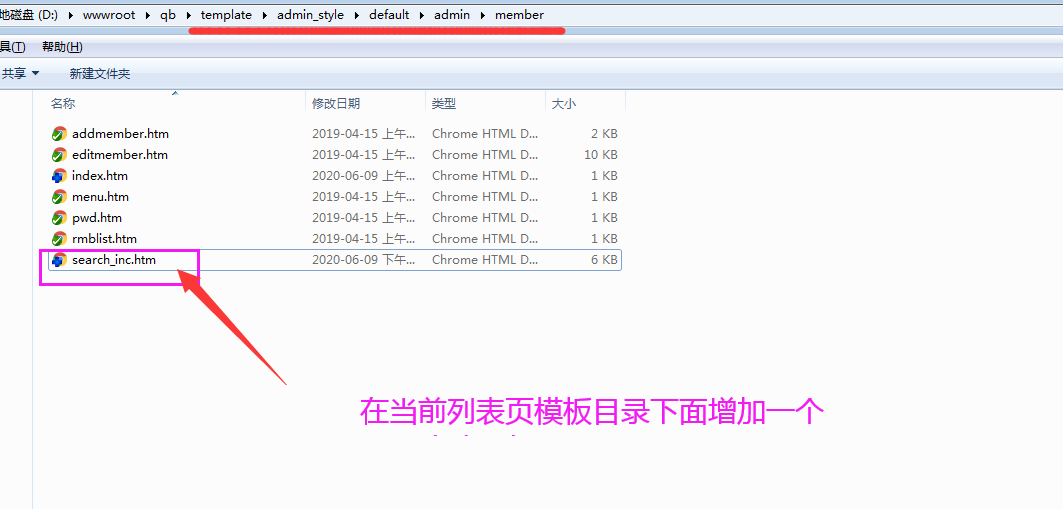1063x509 pixels.
Task: Expand the breadcrumb arrow after default
Action: coord(422,15)
